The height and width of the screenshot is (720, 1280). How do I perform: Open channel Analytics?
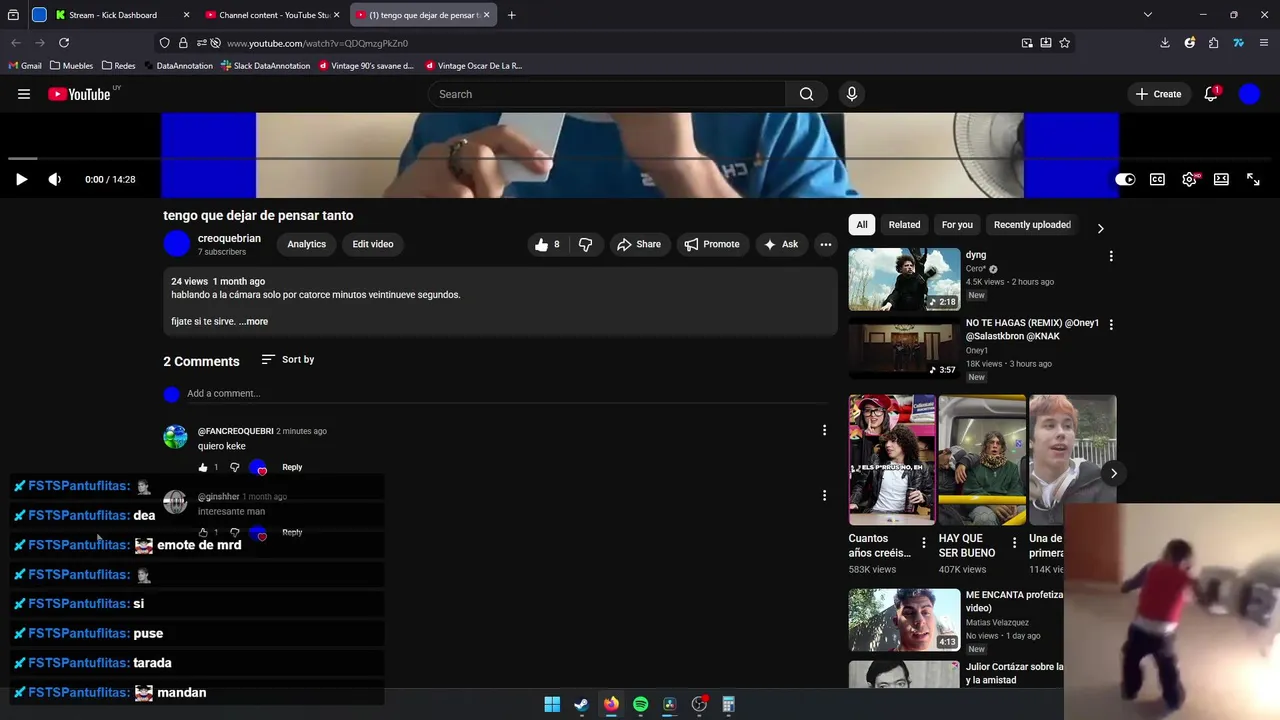307,244
